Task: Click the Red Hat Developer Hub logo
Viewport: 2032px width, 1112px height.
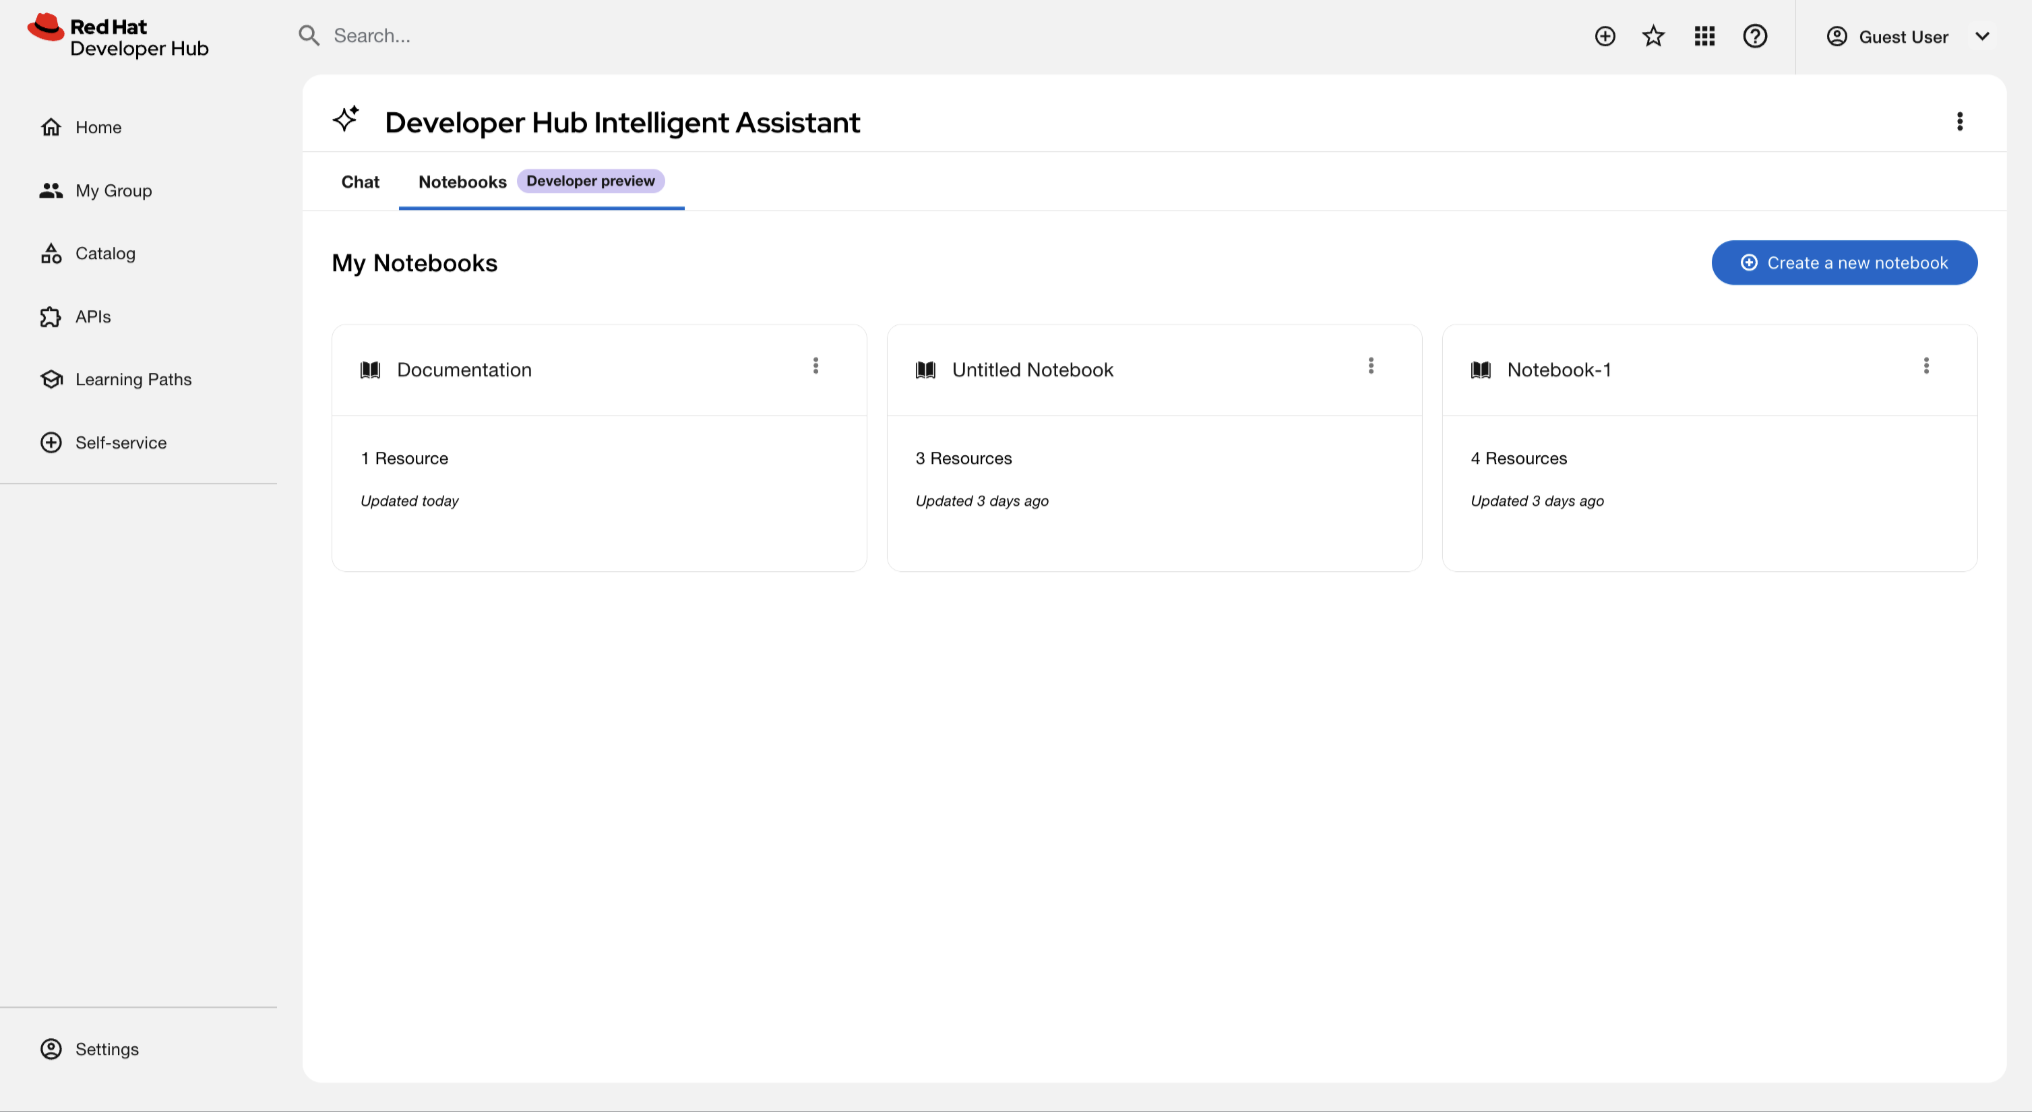Action: [118, 37]
